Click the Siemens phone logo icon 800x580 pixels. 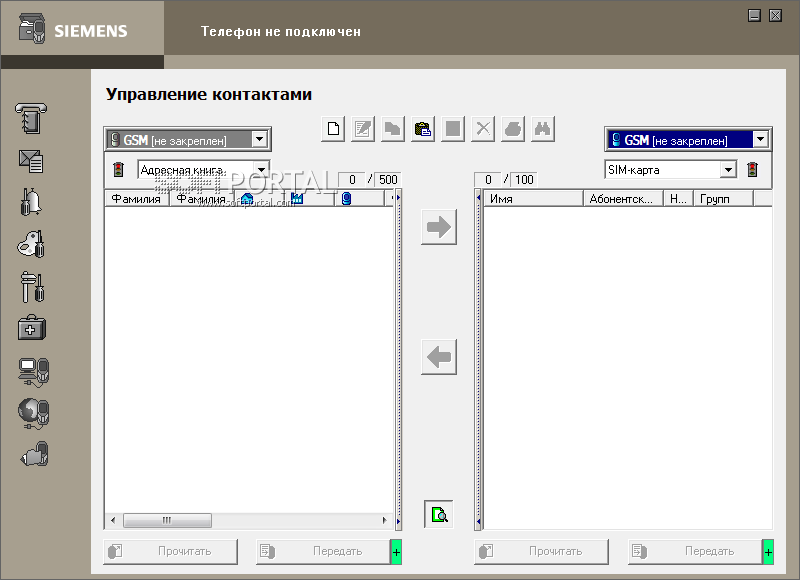(32, 29)
